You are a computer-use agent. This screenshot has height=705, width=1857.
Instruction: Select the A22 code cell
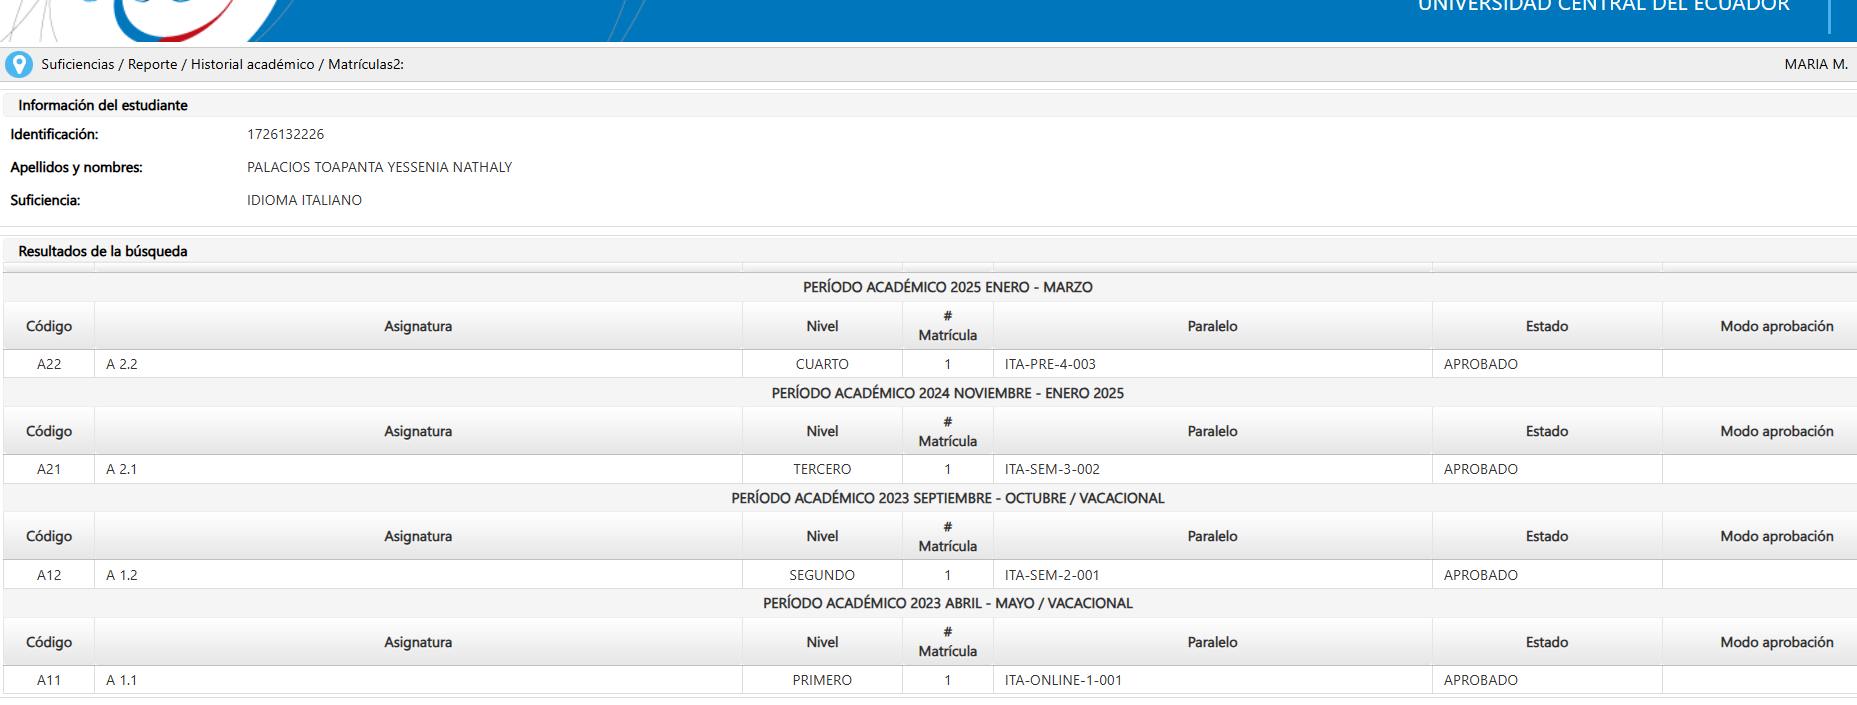(x=49, y=364)
